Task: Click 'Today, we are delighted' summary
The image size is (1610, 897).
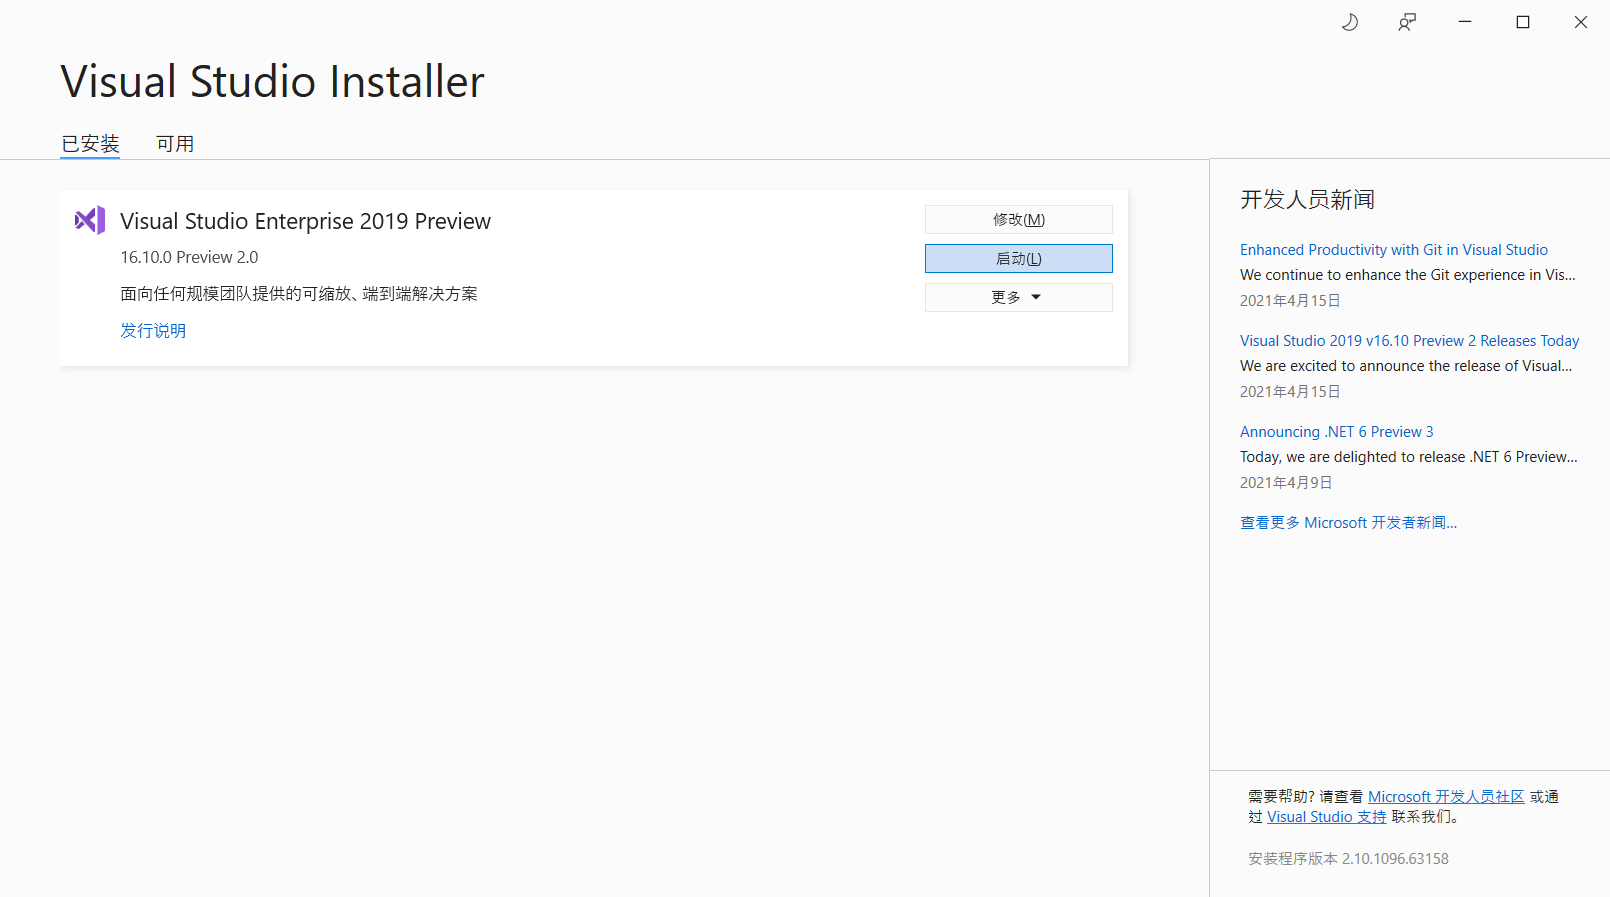Action: coord(1409,457)
